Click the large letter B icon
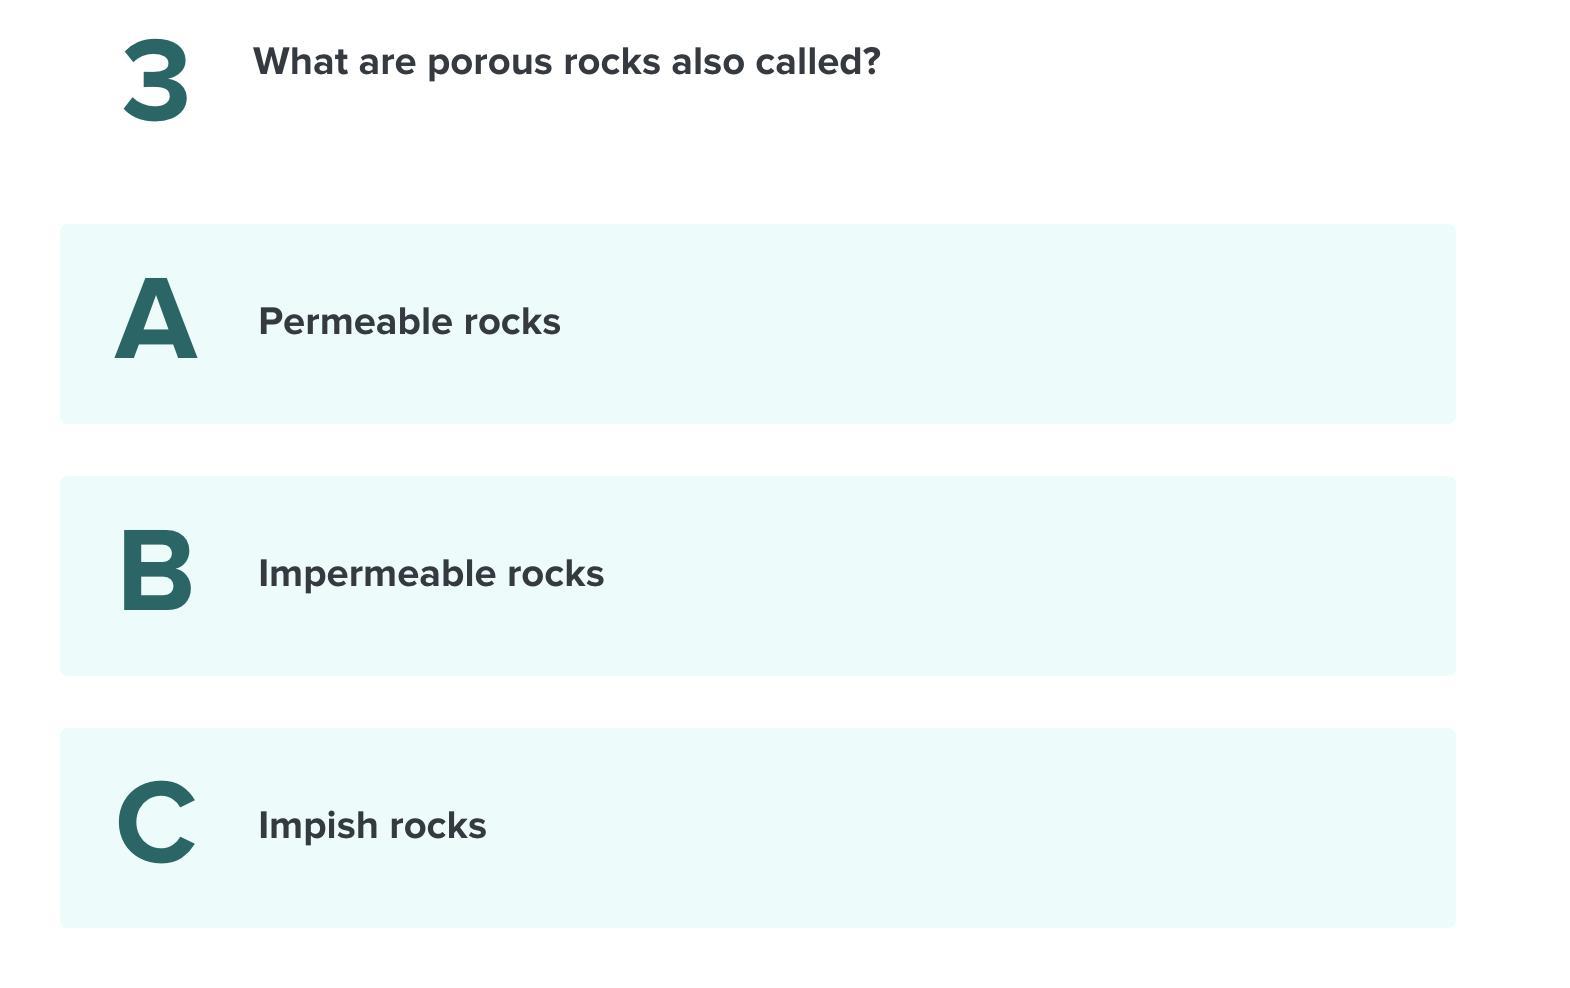Image resolution: width=1570 pixels, height=988 pixels. pos(156,571)
